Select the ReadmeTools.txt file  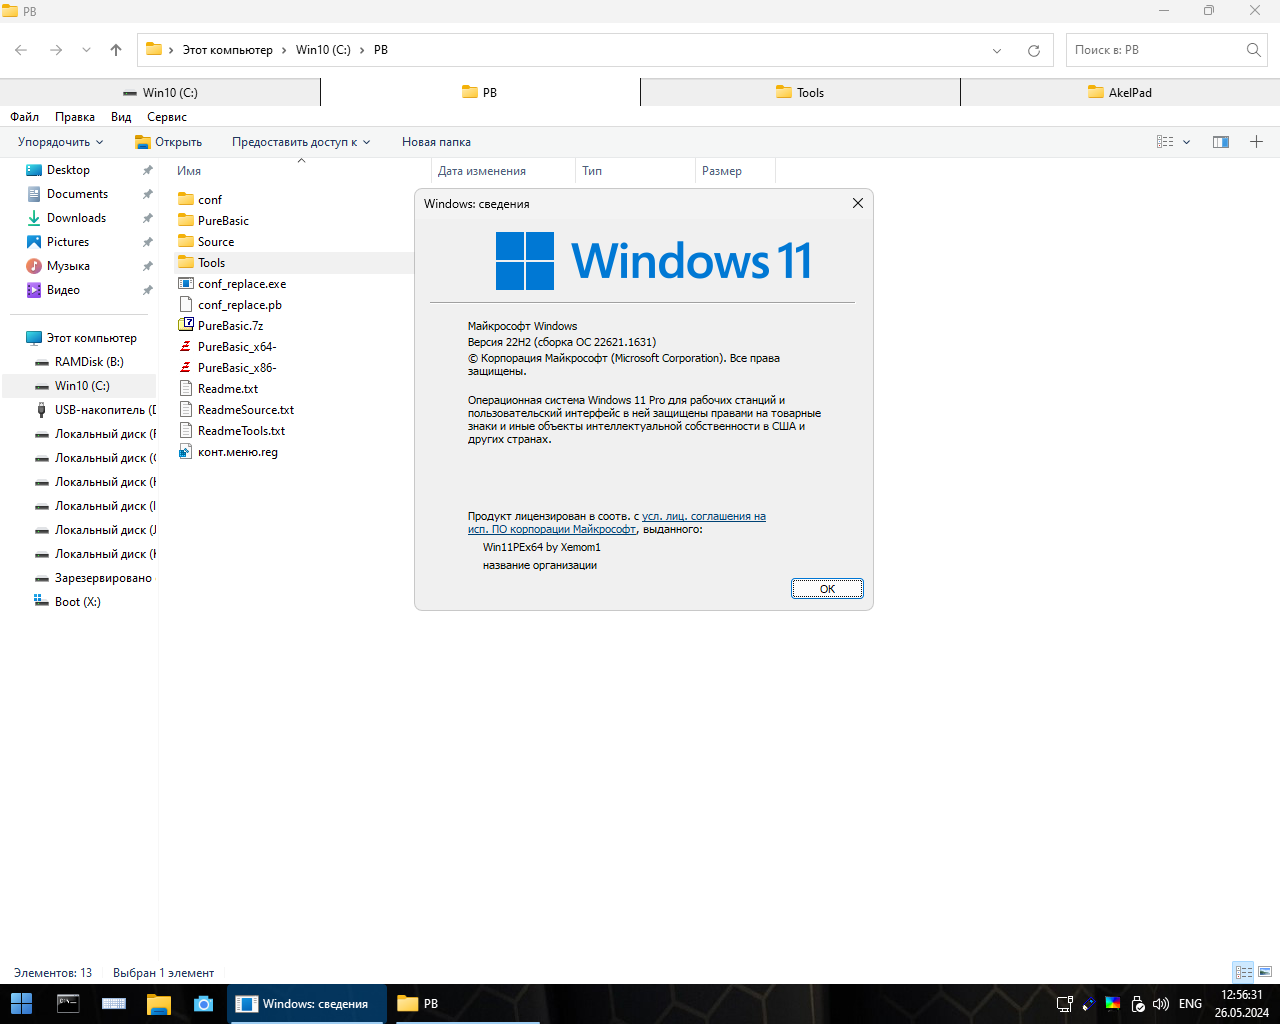(241, 430)
